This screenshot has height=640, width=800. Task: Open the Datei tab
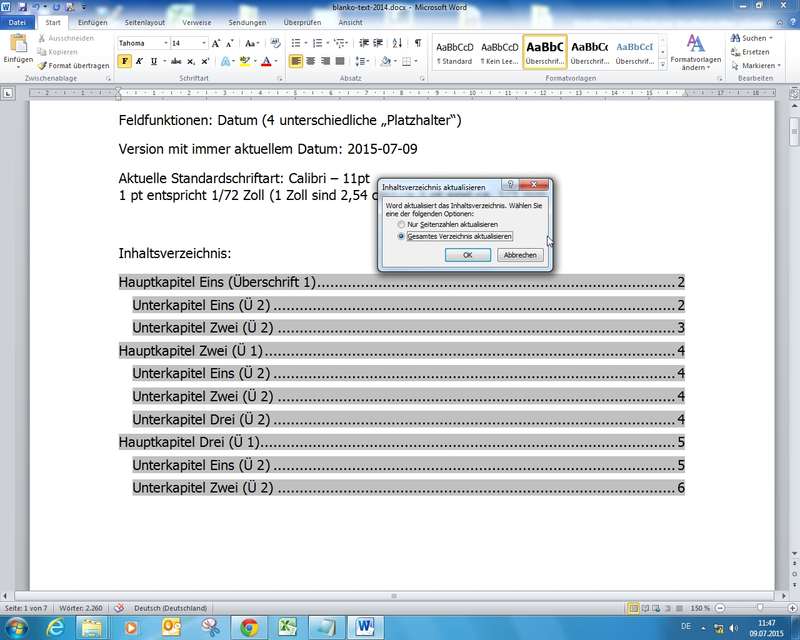(17, 22)
